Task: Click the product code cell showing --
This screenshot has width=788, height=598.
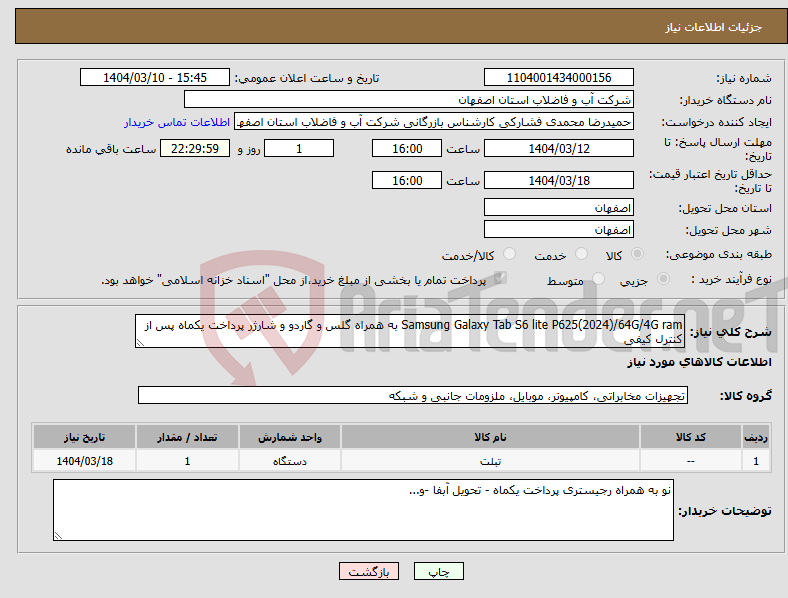Action: coord(691,460)
